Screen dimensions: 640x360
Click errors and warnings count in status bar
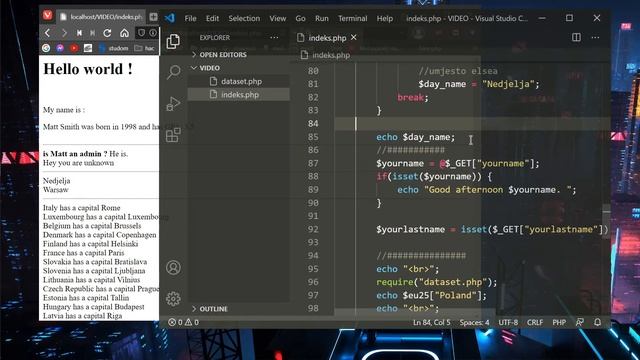(x=183, y=322)
